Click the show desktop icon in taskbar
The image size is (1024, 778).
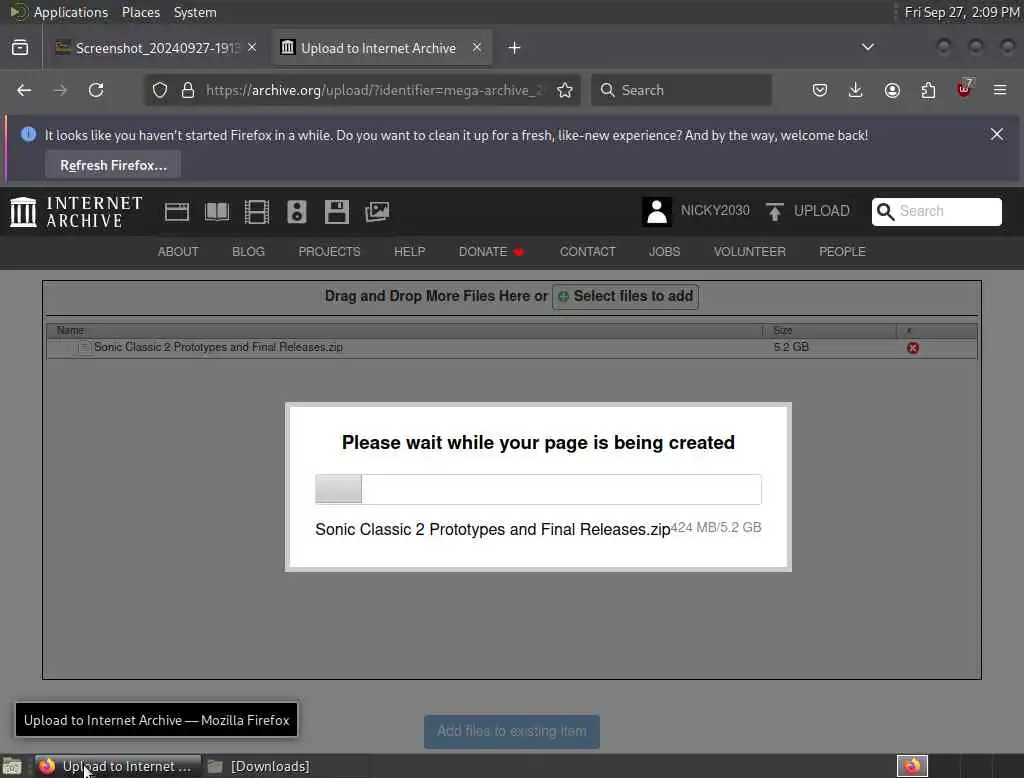point(12,766)
